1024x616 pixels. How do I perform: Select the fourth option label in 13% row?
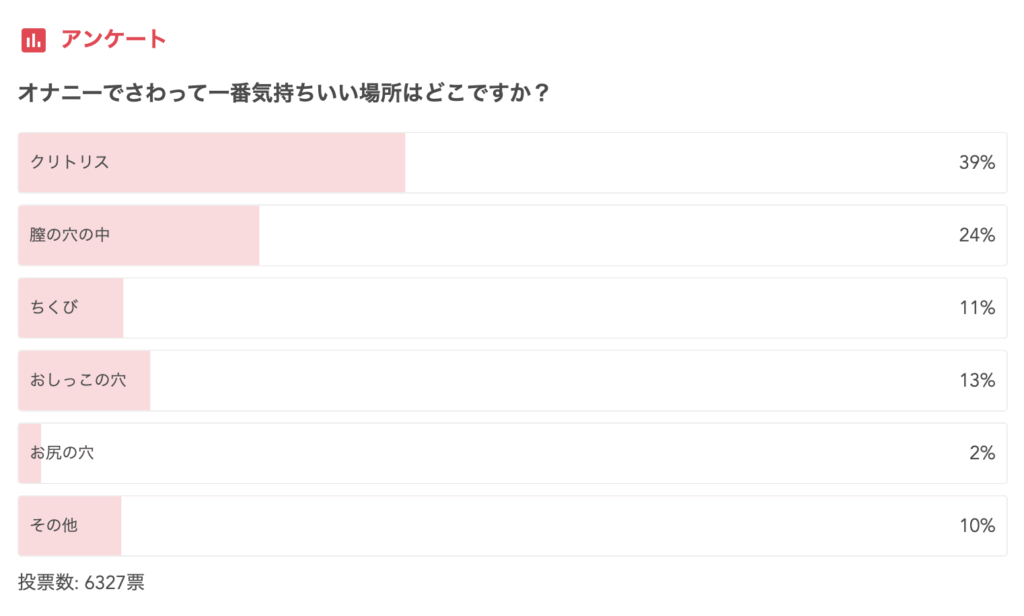(x=78, y=380)
